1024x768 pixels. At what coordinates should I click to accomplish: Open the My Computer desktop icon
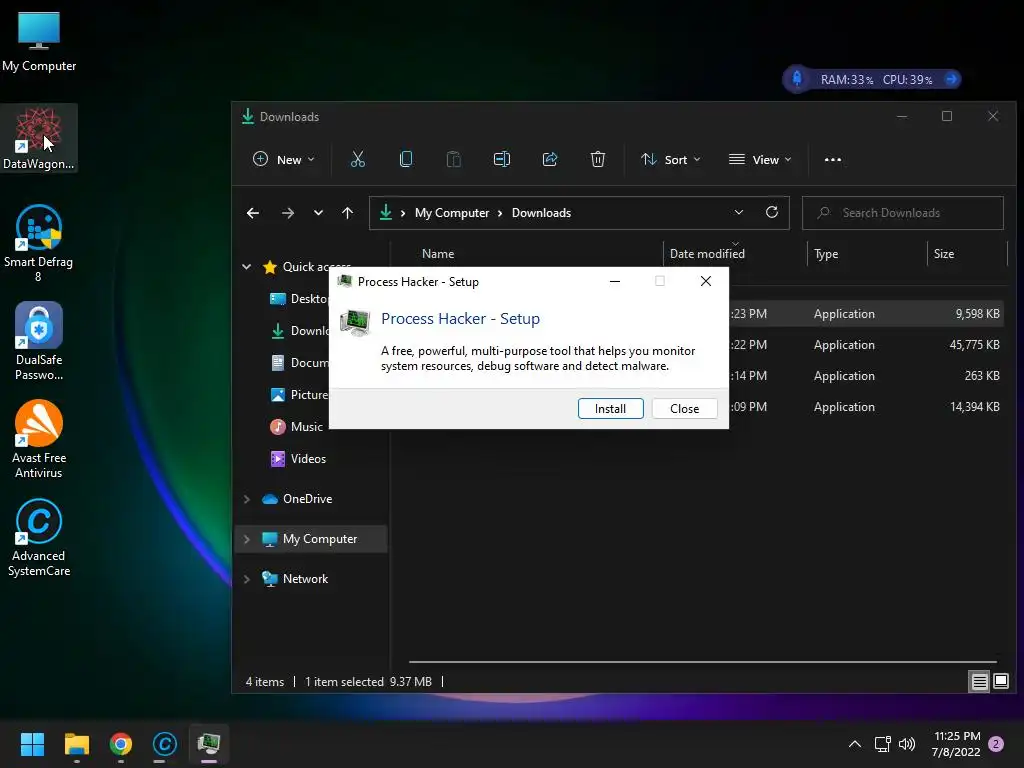[39, 42]
